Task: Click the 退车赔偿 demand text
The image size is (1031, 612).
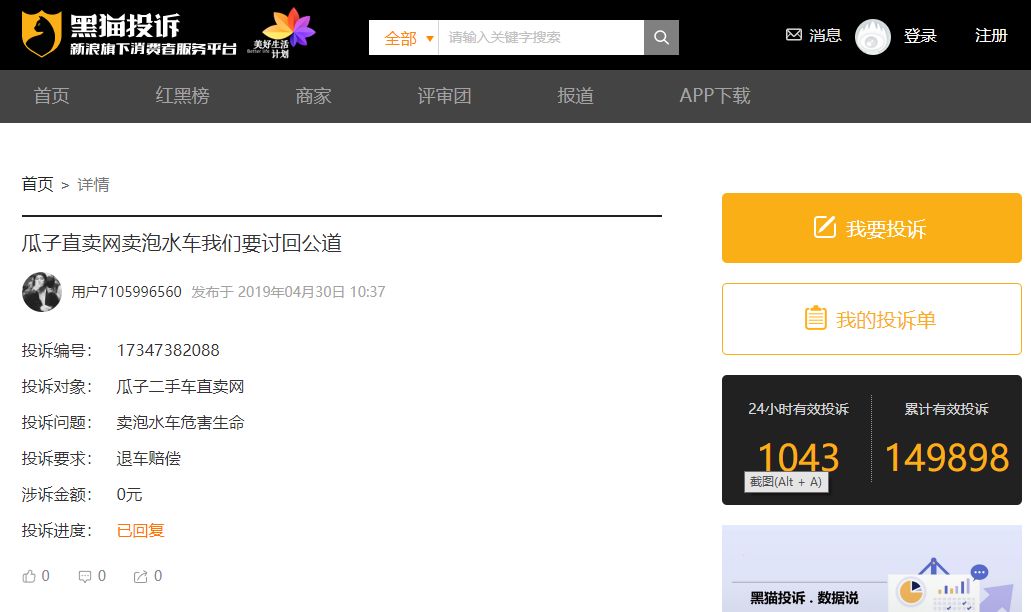Action: point(149,459)
